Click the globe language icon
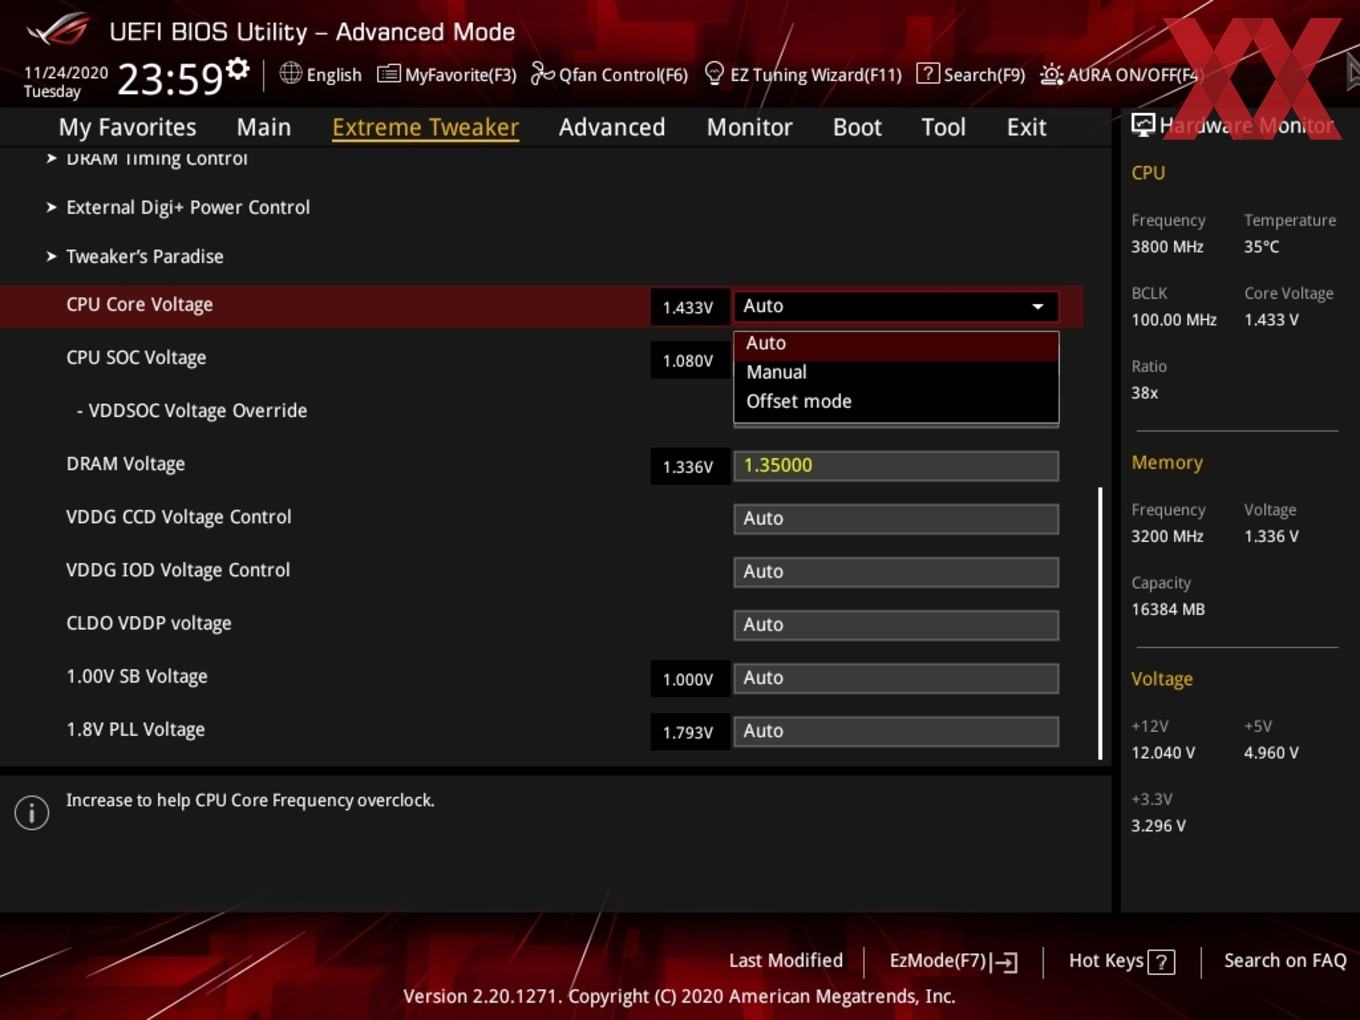The image size is (1360, 1020). 290,73
